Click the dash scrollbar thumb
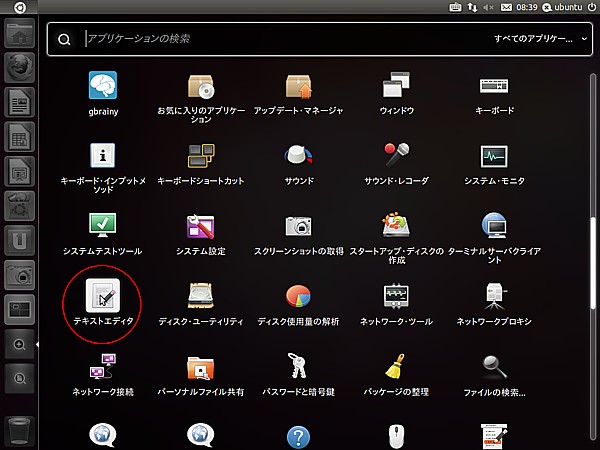This screenshot has width=600, height=450. [593, 262]
